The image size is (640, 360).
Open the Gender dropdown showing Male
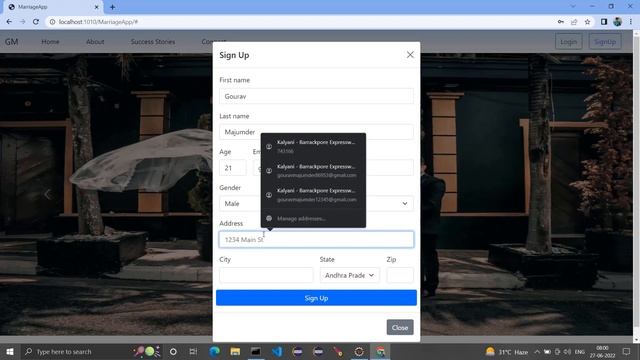316,203
